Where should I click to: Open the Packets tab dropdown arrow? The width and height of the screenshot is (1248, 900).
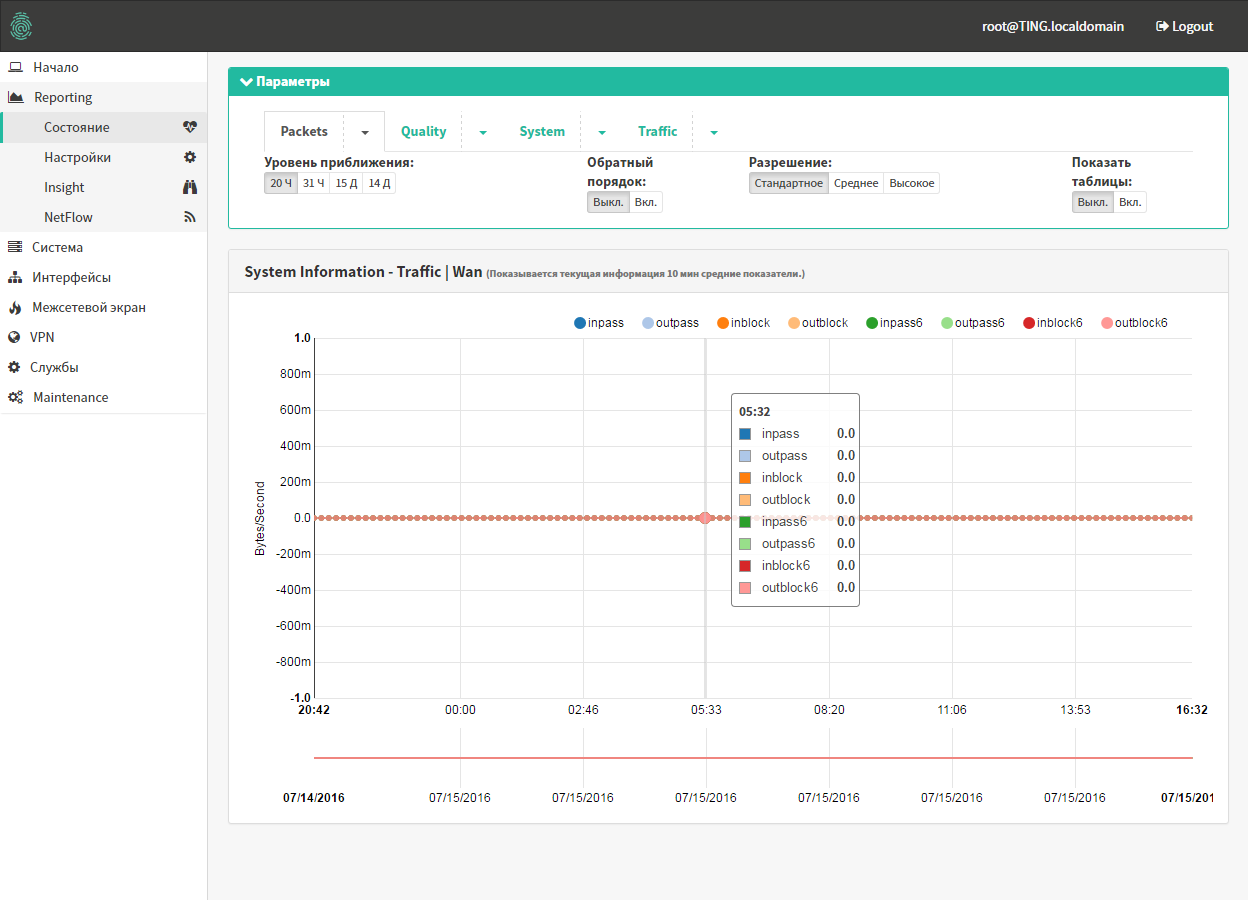[365, 132]
